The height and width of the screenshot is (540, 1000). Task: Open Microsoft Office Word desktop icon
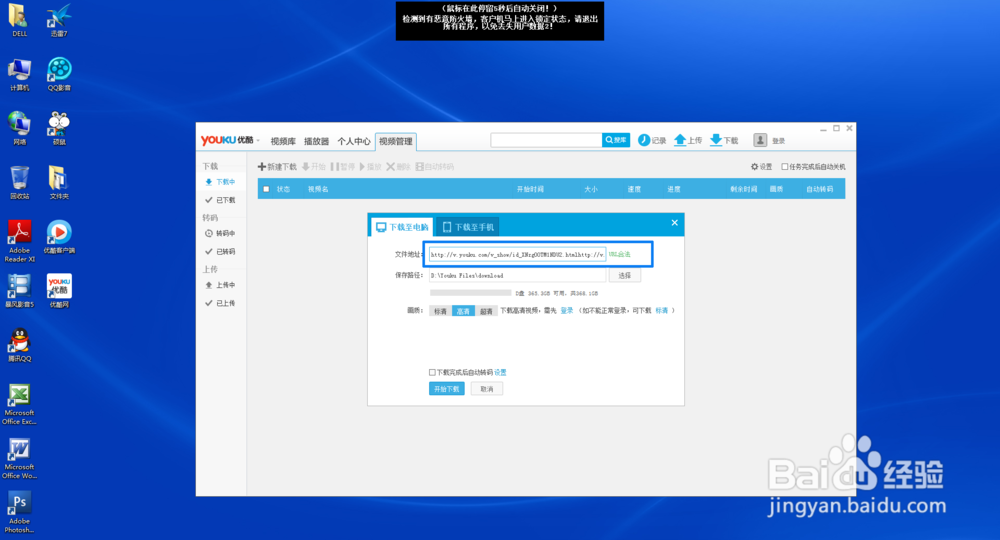click(19, 459)
